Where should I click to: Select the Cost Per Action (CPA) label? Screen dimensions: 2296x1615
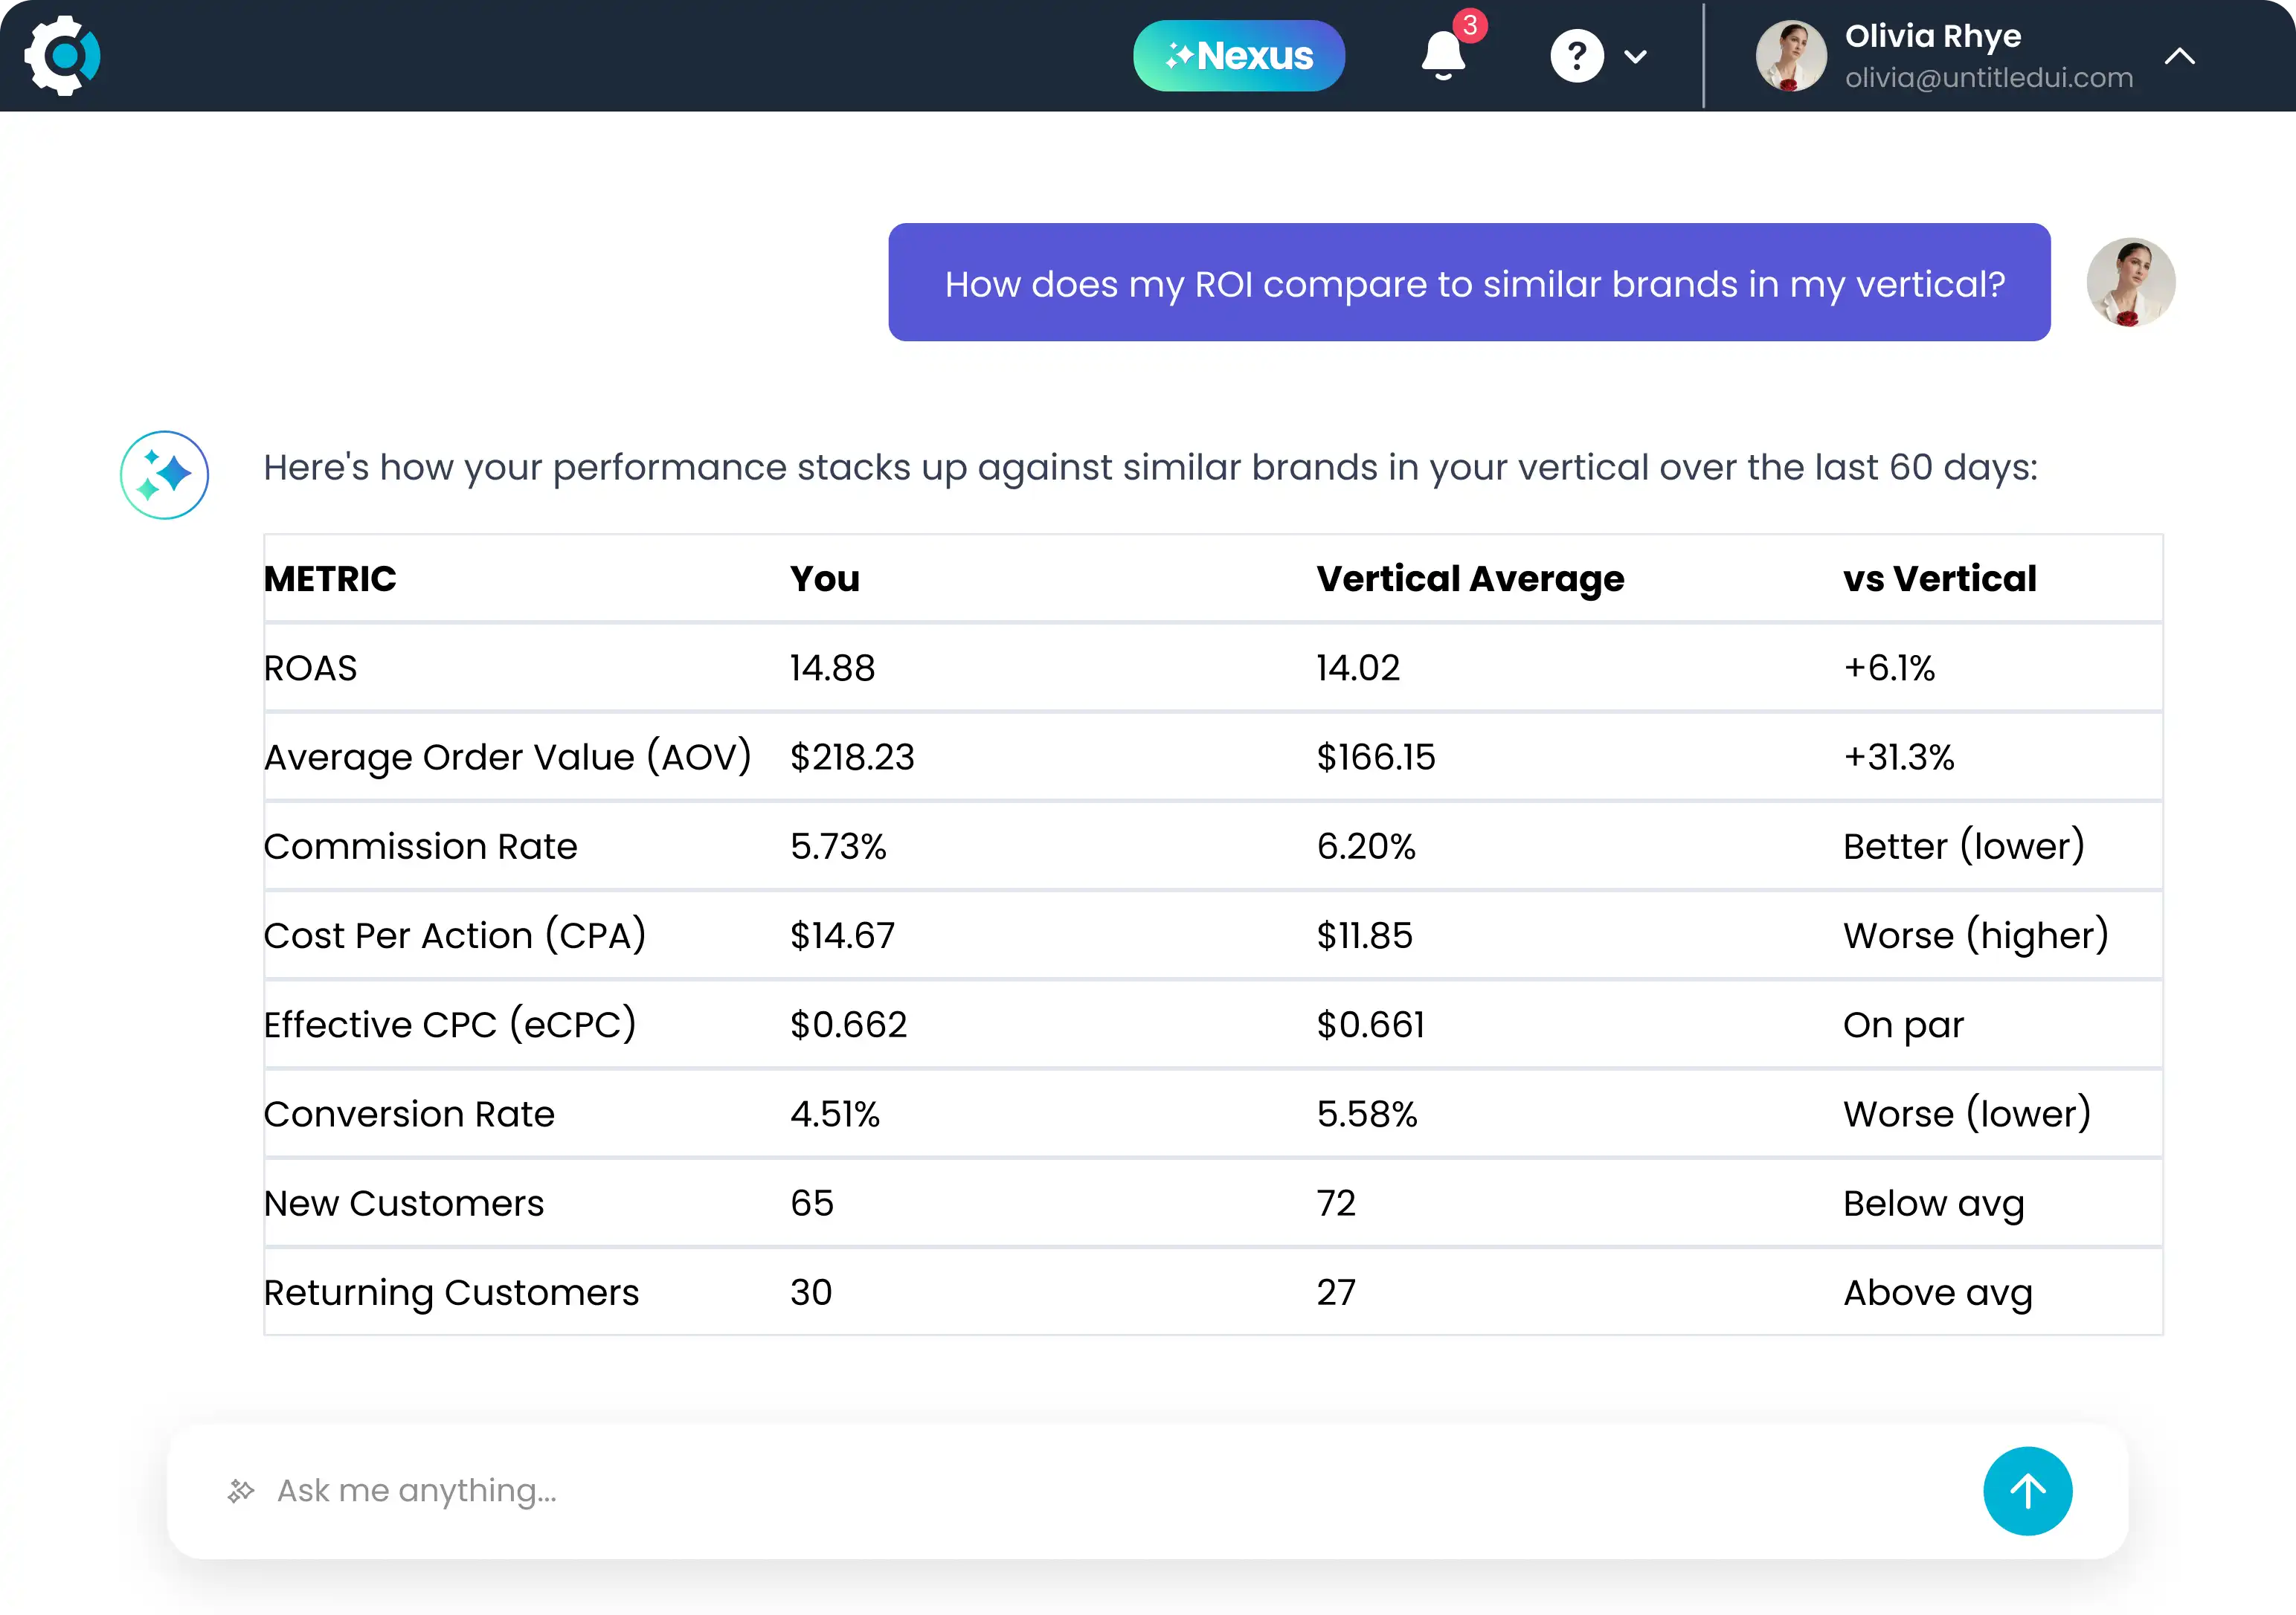[455, 936]
